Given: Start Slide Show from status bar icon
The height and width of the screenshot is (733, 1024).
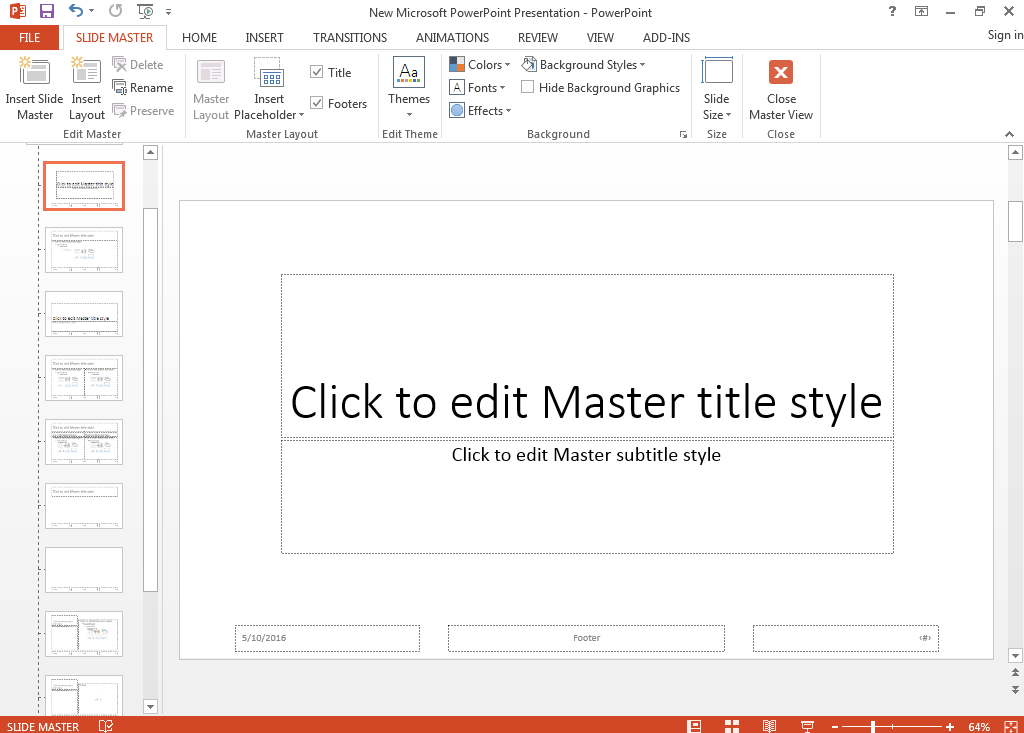Looking at the screenshot, I should coord(807,726).
